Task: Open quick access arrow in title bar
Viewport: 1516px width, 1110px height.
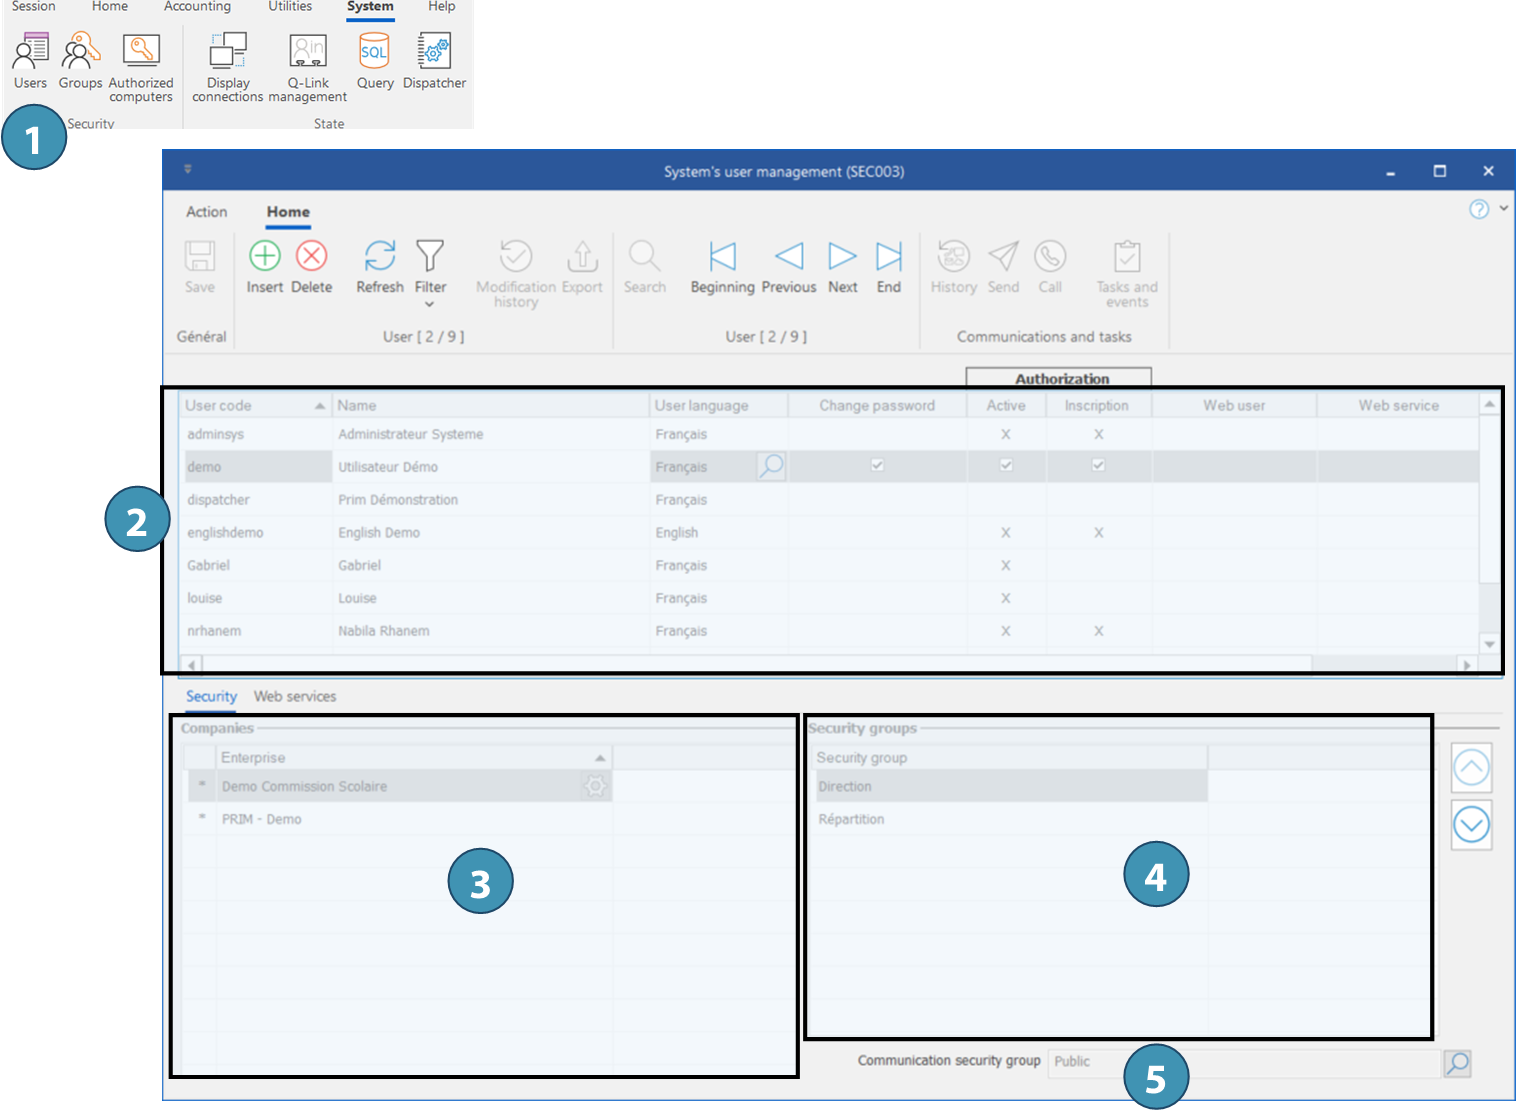Action: (x=188, y=169)
